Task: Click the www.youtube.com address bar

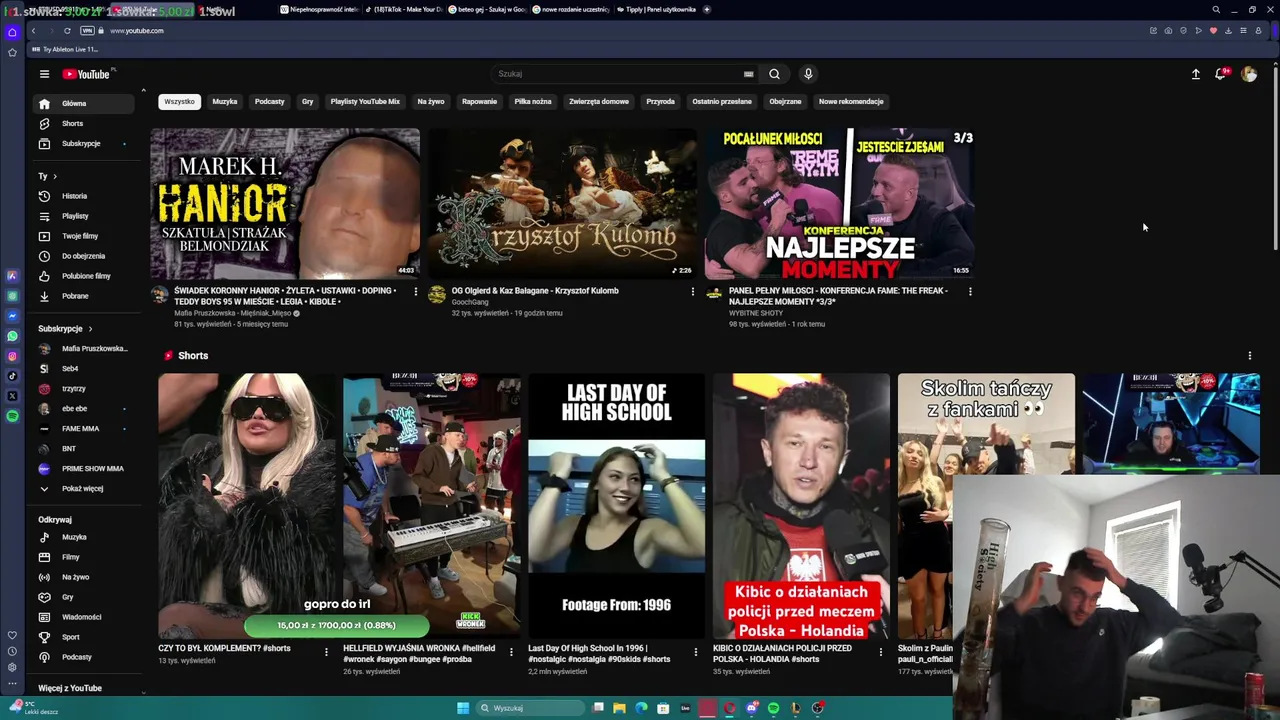Action: click(x=137, y=31)
